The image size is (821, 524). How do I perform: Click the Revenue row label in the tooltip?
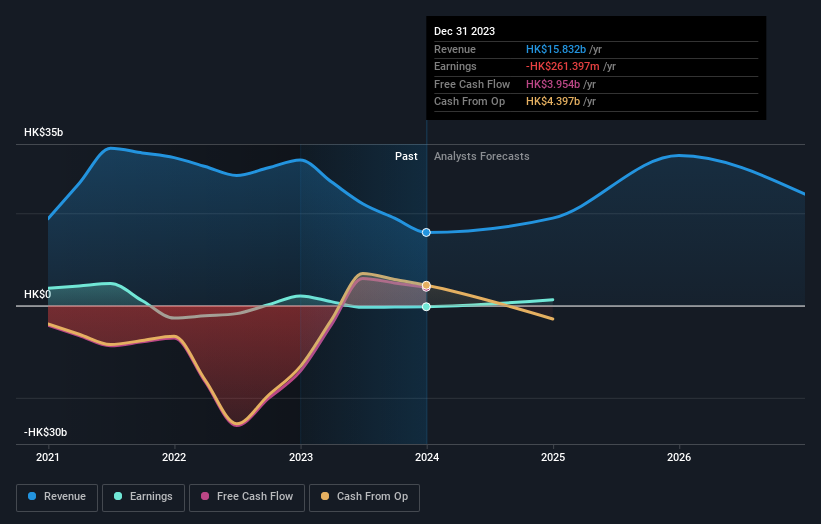point(454,49)
